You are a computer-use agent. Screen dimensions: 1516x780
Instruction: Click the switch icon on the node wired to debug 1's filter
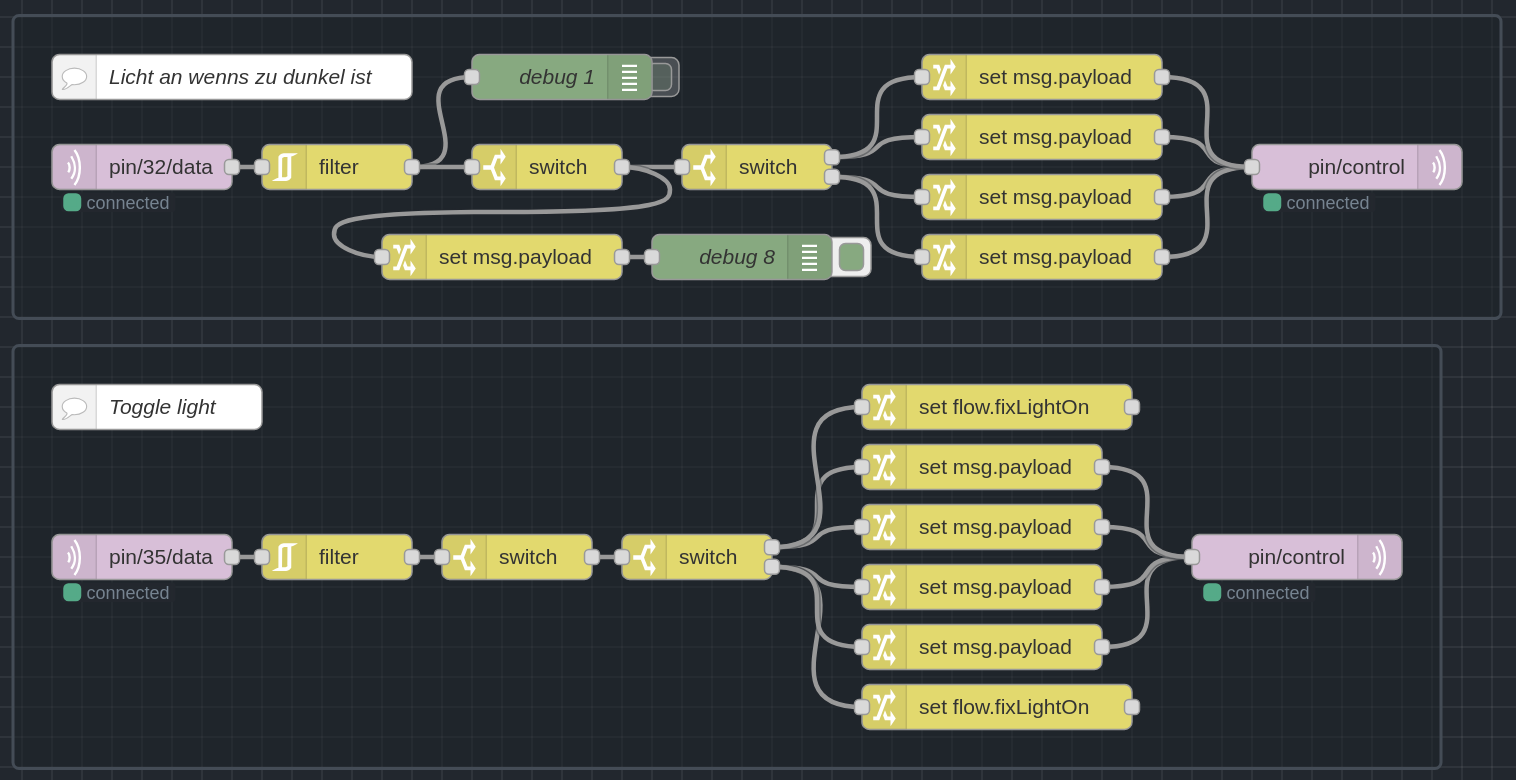(x=494, y=167)
